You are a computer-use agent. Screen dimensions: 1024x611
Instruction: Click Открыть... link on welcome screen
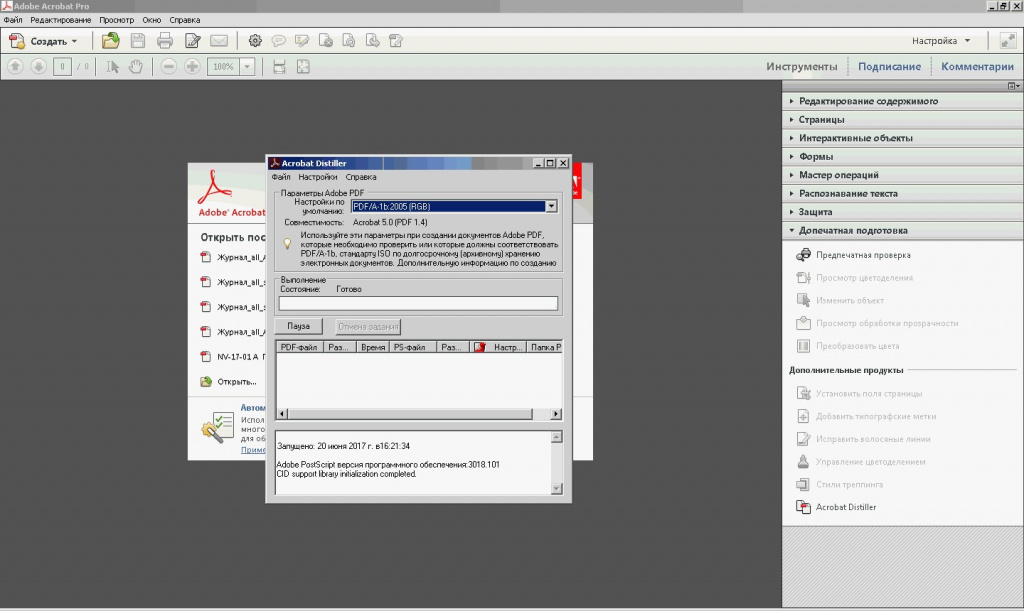pyautogui.click(x=236, y=382)
